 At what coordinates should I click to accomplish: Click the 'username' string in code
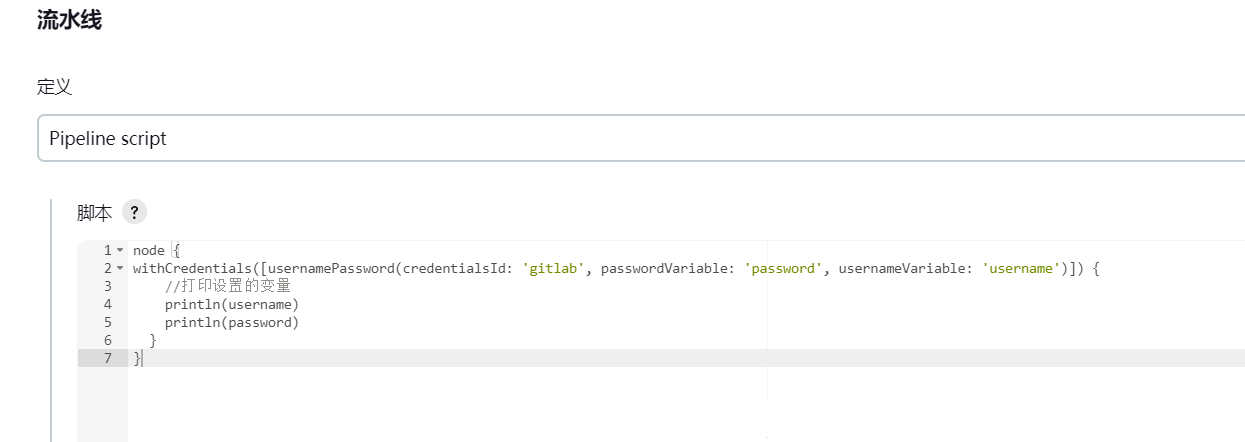tap(1021, 268)
